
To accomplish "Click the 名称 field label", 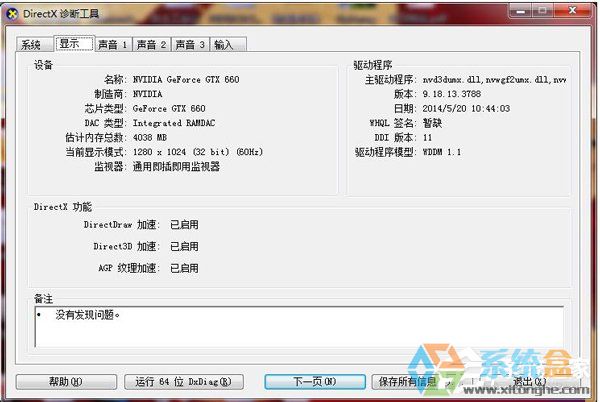I will click(x=115, y=80).
